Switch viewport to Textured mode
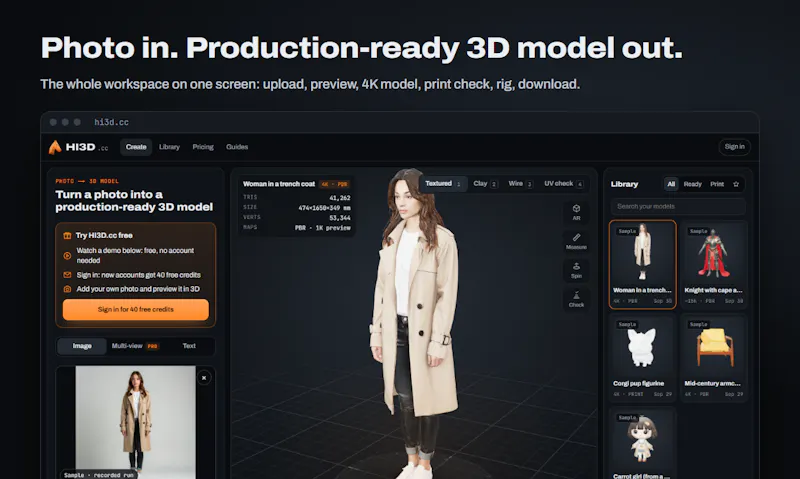The width and height of the screenshot is (800, 479). click(x=443, y=184)
